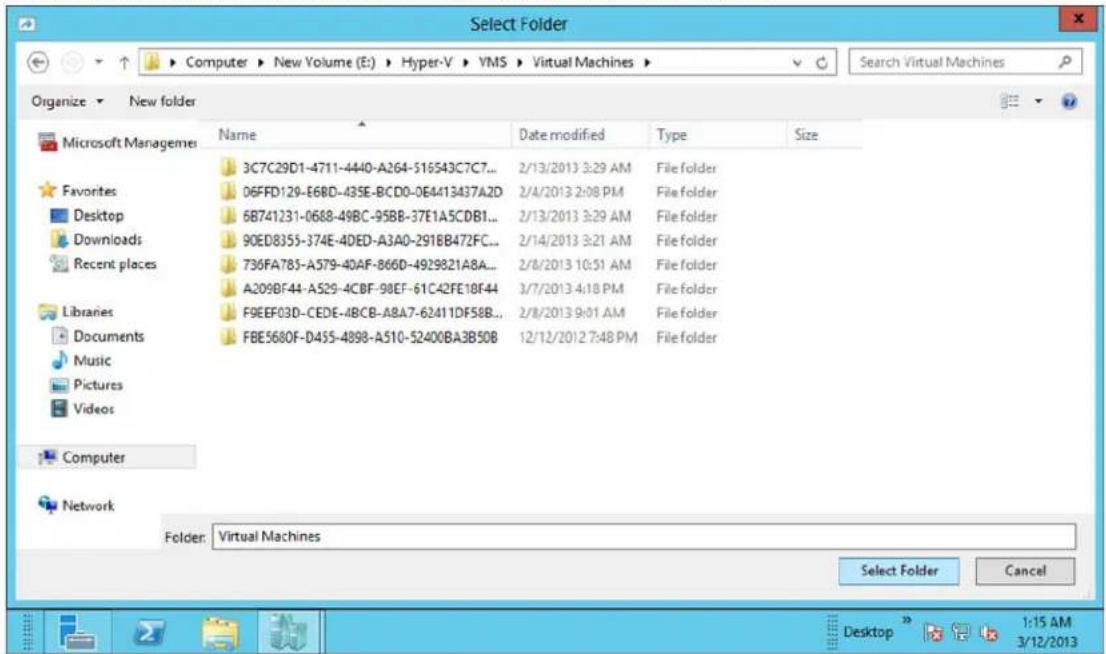Open File Explorer from taskbar
This screenshot has height=654, width=1106.
click(220, 631)
